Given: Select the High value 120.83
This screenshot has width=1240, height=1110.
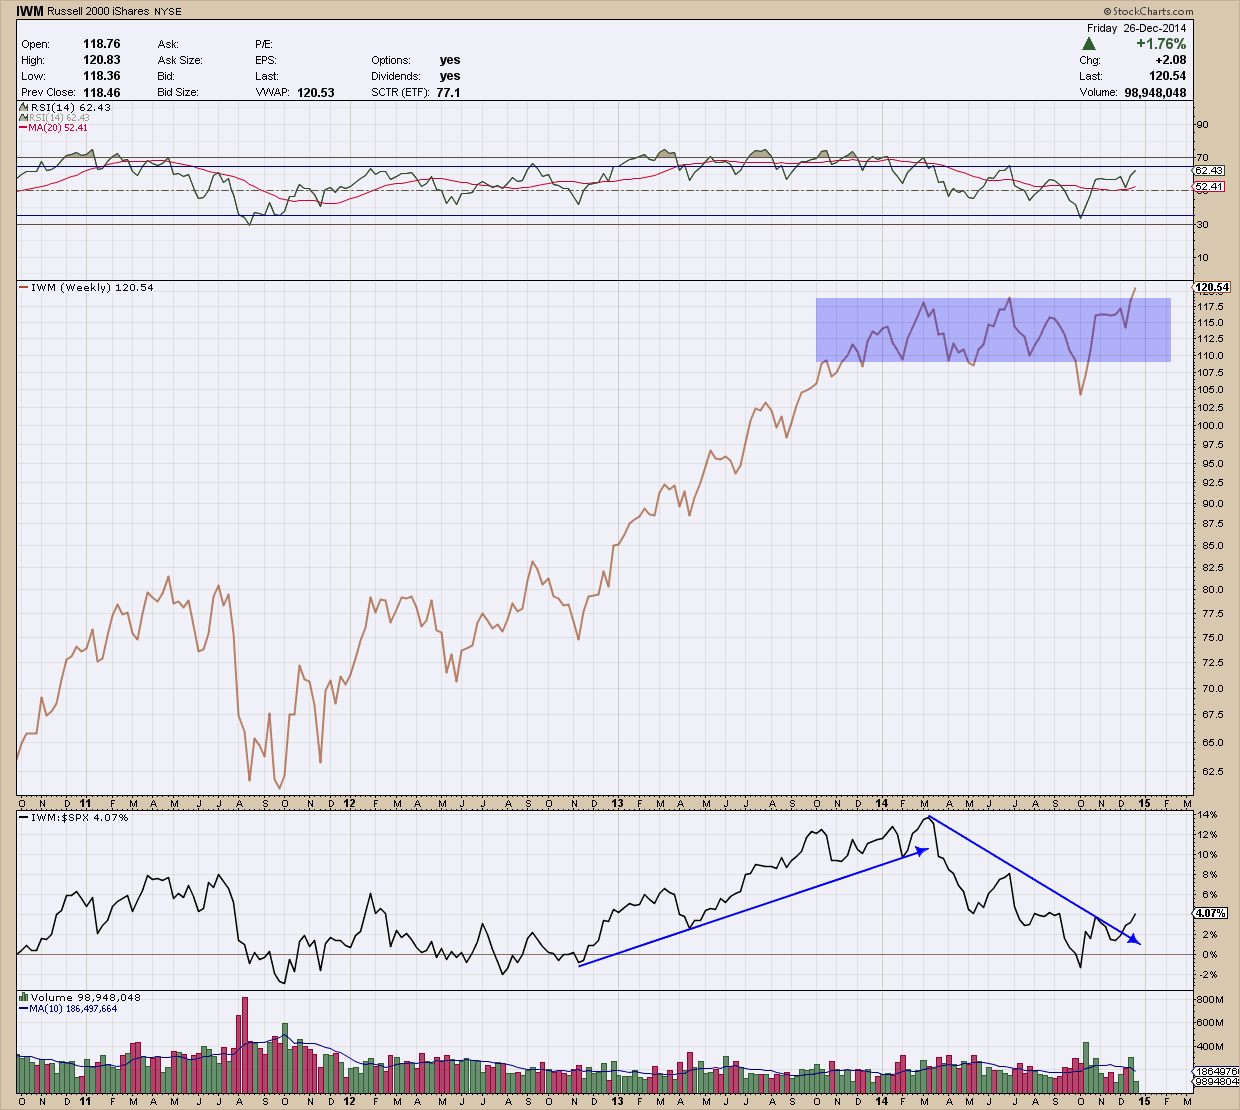Looking at the screenshot, I should point(102,60).
